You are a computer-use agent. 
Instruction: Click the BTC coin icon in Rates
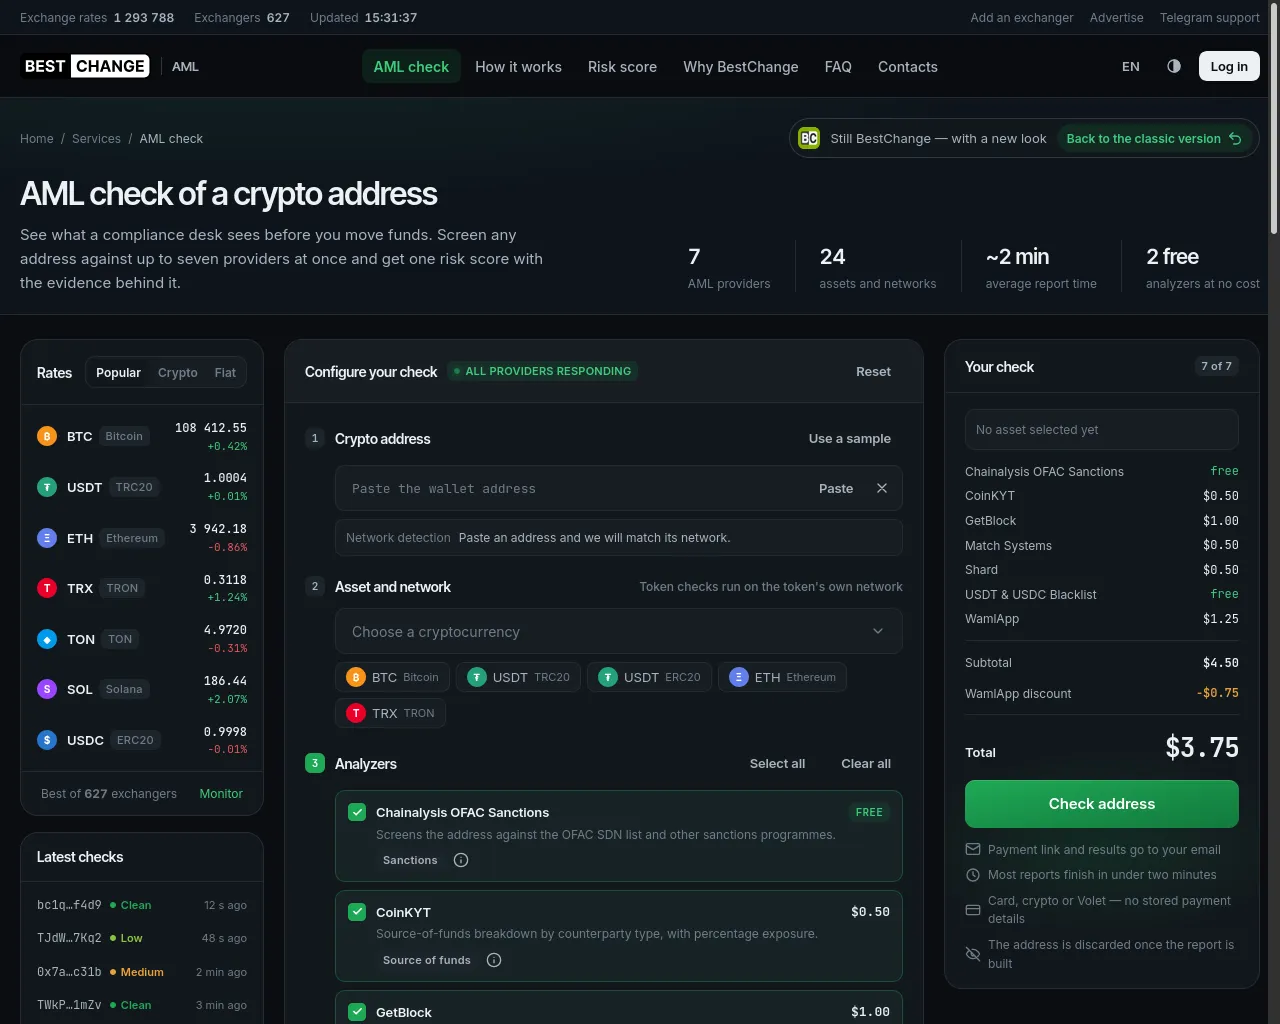(x=47, y=436)
